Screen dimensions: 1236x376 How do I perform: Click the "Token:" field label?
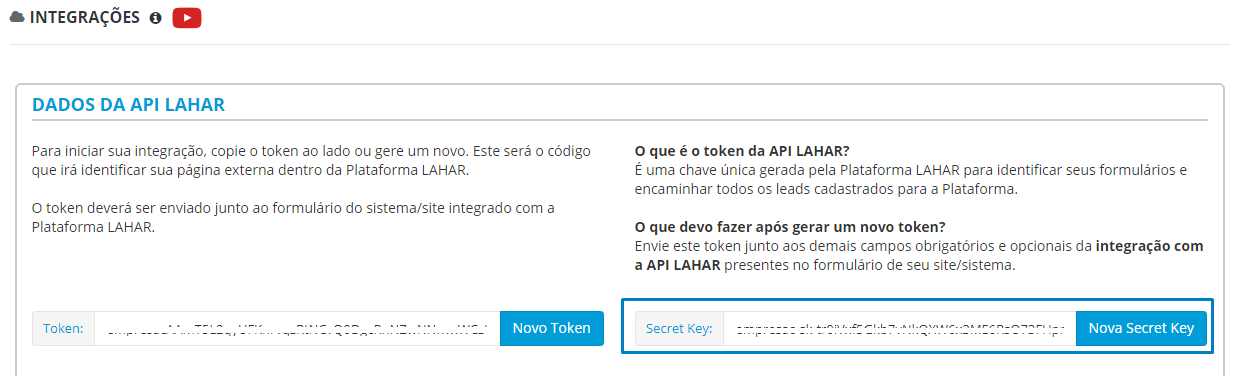[64, 328]
